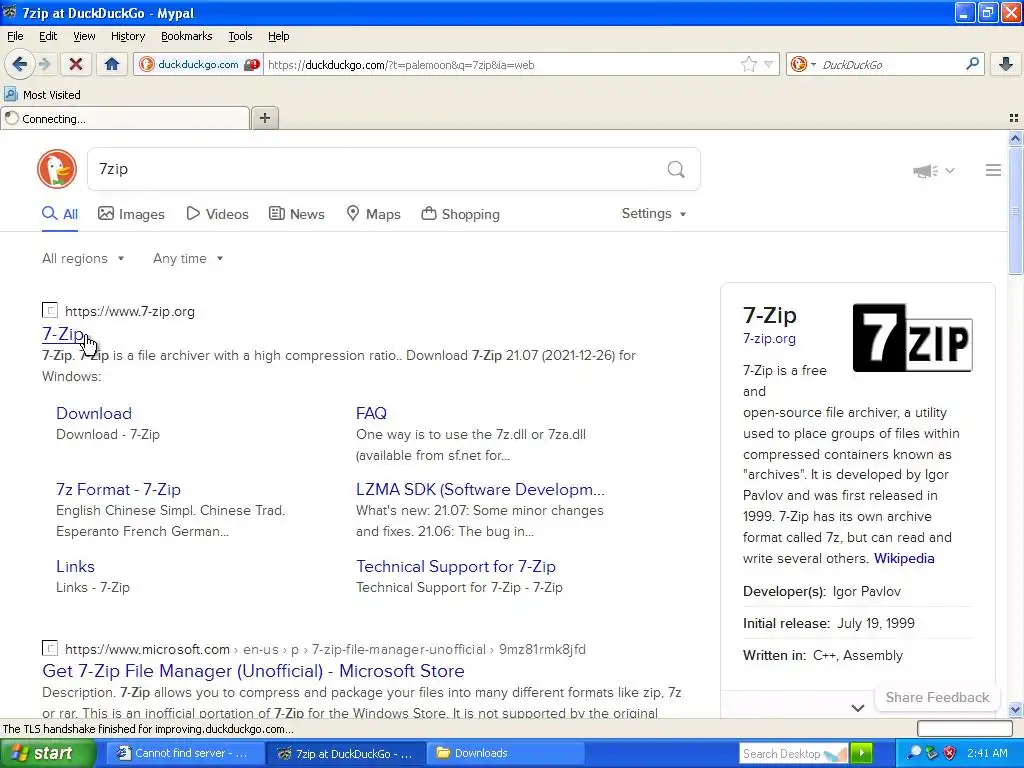Open the File menu
Image resolution: width=1024 pixels, height=768 pixels.
pyautogui.click(x=15, y=36)
